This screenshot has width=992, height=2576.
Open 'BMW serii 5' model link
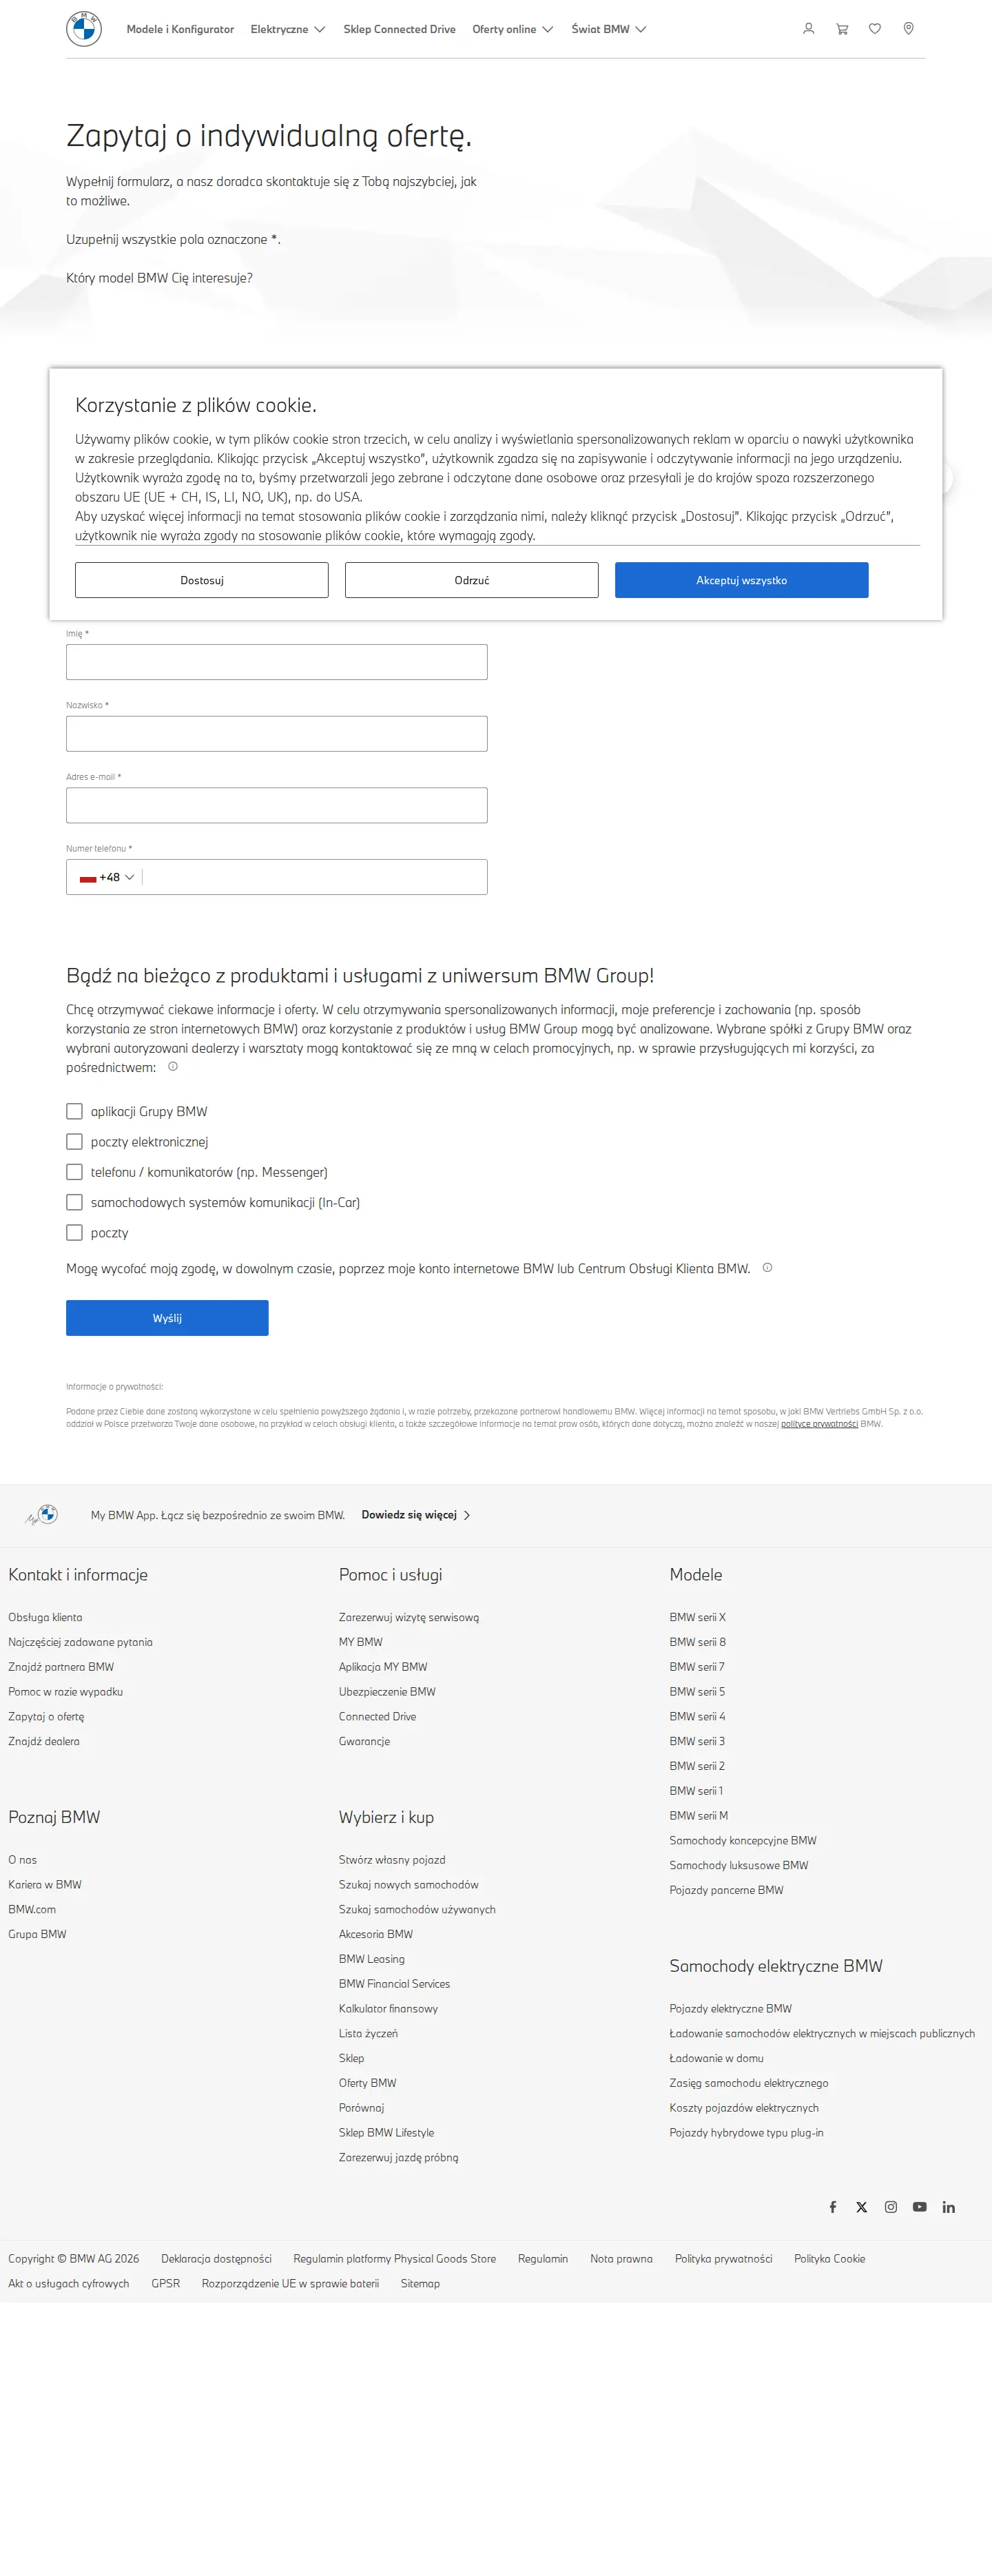coord(697,1692)
